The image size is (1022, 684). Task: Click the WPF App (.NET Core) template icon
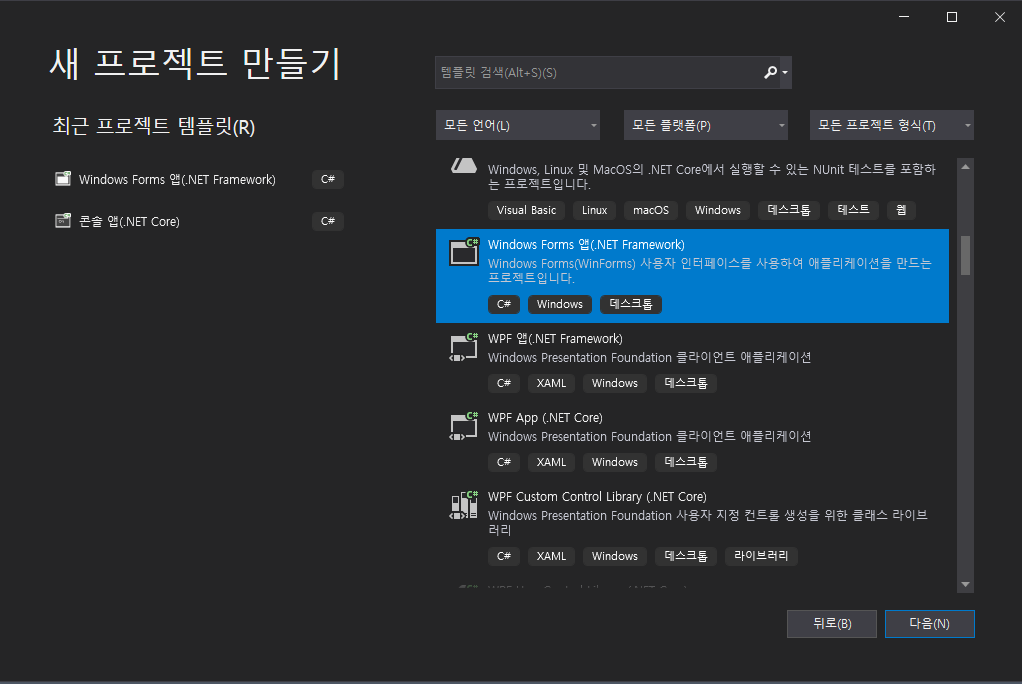tap(463, 425)
